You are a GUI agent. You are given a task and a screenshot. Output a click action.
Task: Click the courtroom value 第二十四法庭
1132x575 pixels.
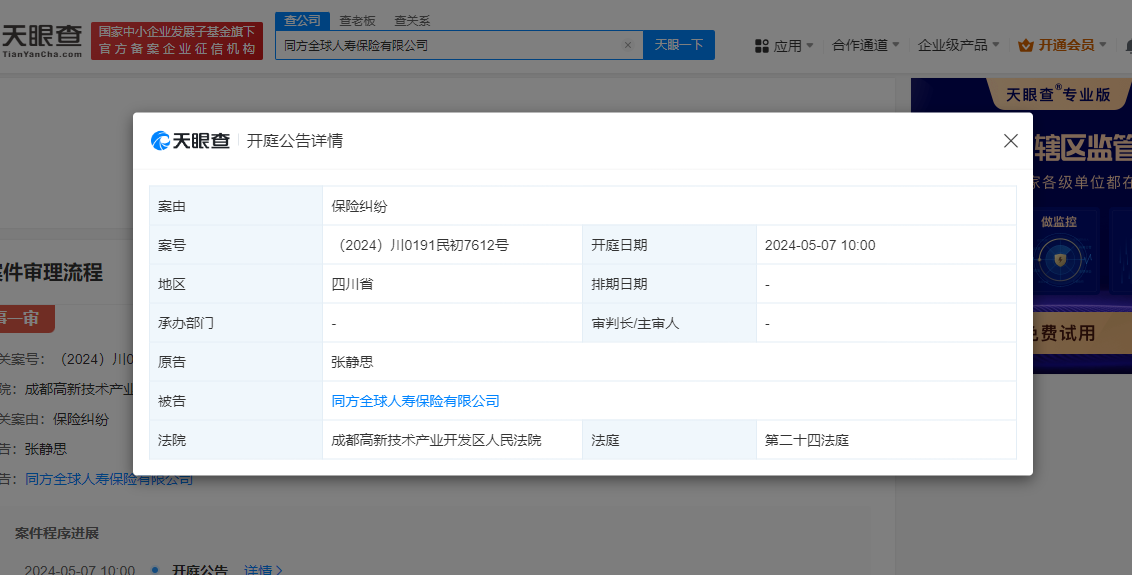(806, 440)
